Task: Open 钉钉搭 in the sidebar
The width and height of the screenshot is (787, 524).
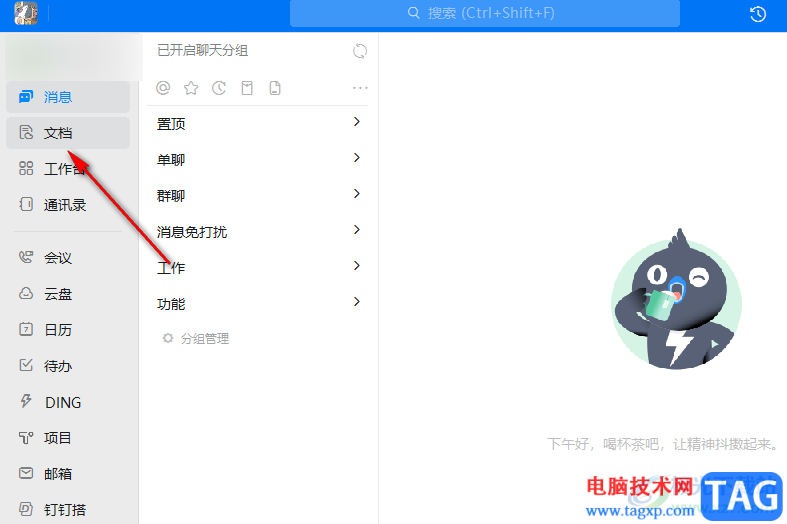Action: pos(68,510)
